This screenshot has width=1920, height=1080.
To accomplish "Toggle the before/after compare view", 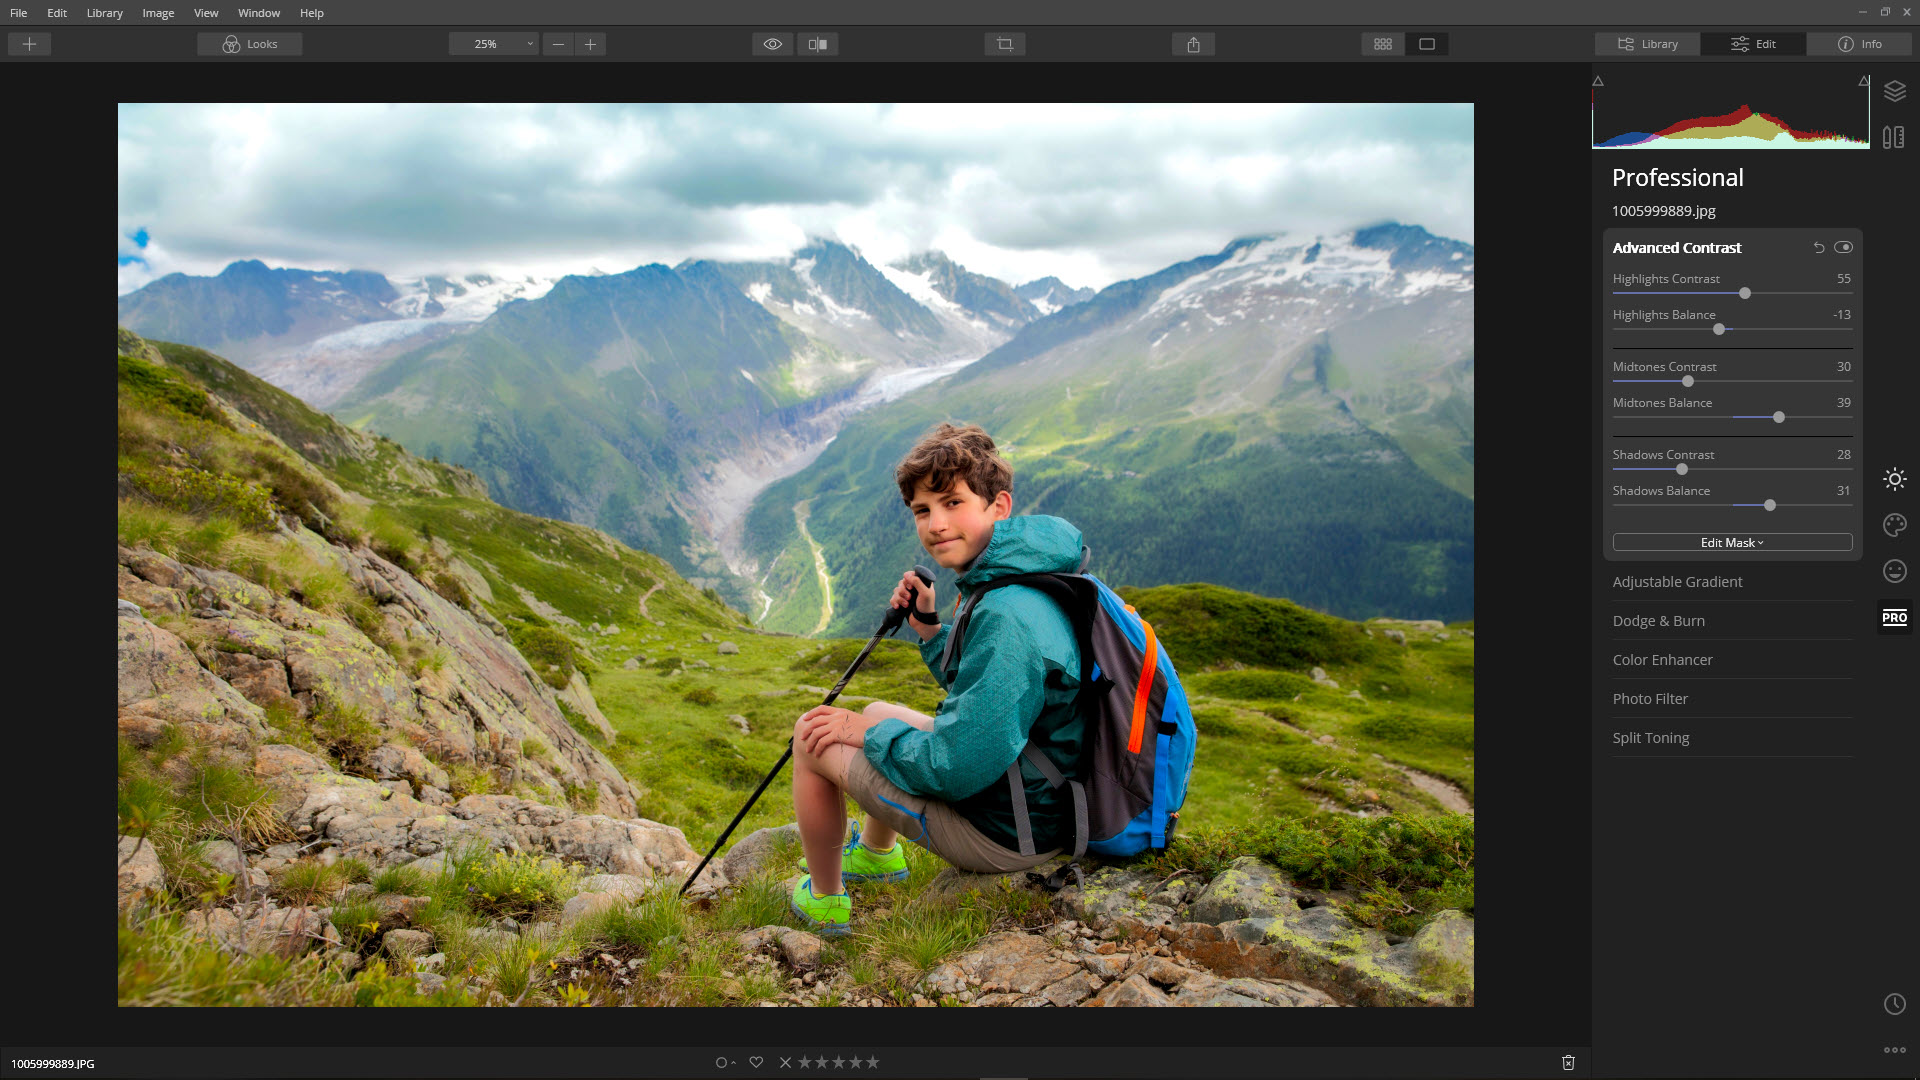I will 818,44.
